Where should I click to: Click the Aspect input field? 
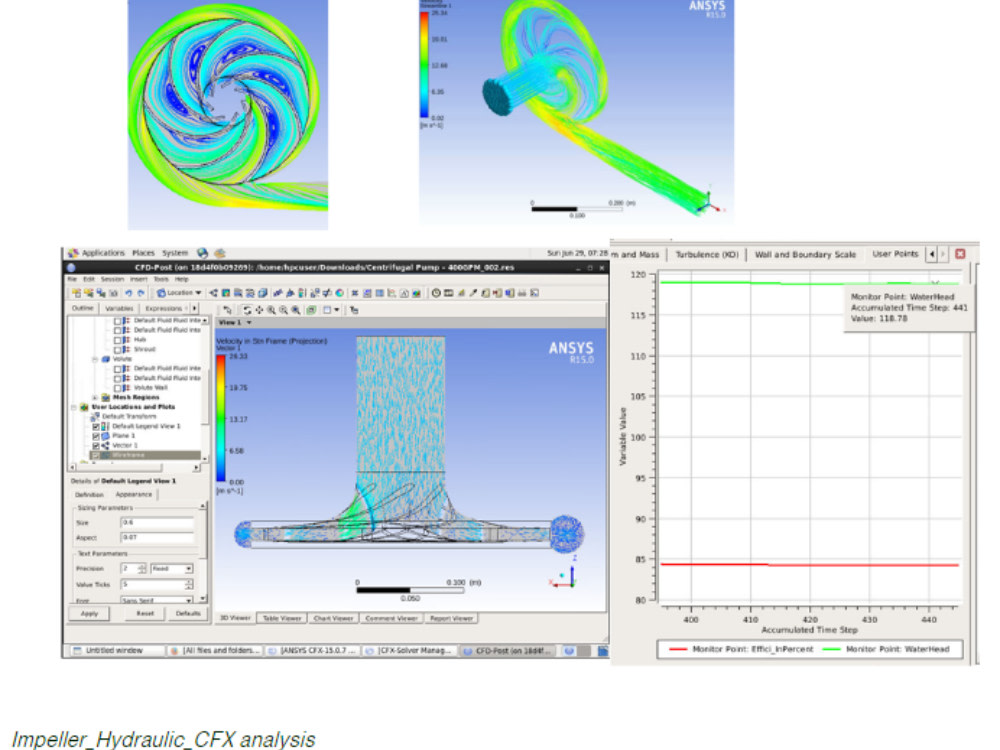pyautogui.click(x=157, y=538)
